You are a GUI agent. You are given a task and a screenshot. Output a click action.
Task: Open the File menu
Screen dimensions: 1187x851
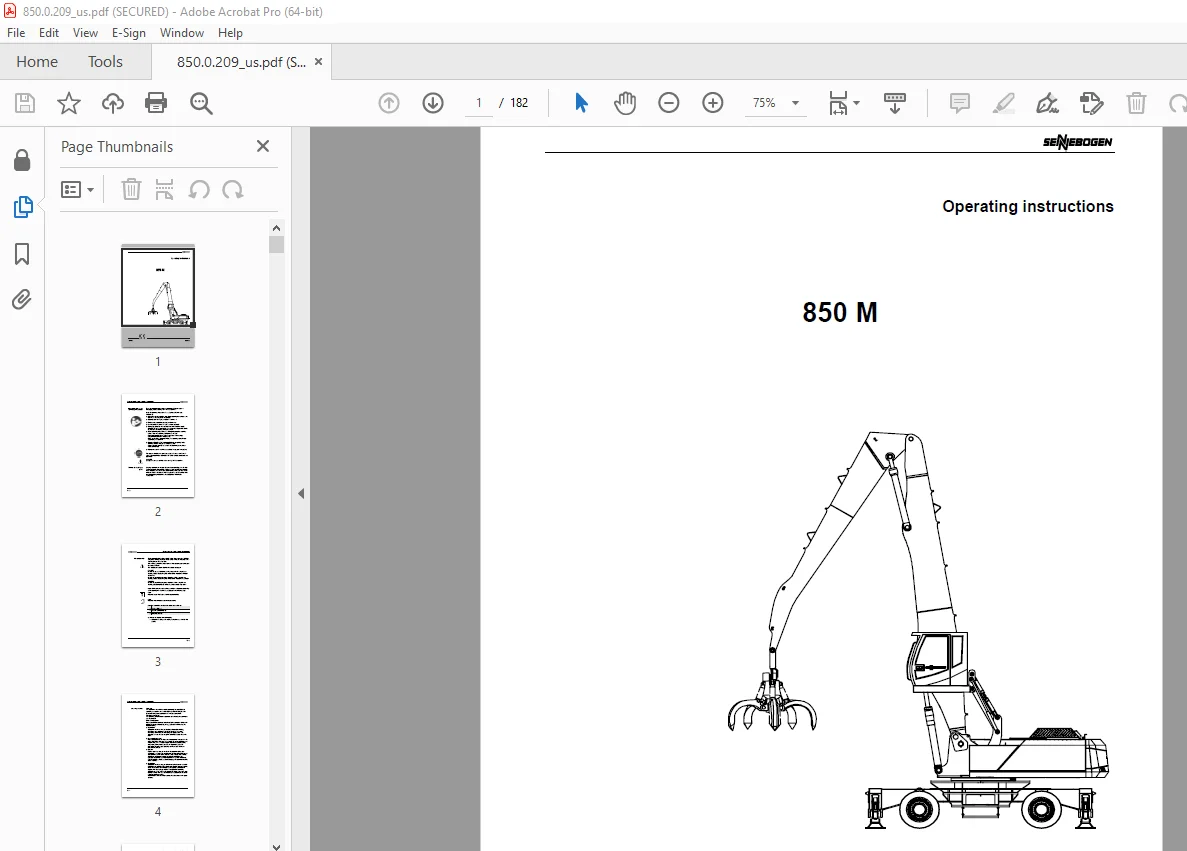16,33
